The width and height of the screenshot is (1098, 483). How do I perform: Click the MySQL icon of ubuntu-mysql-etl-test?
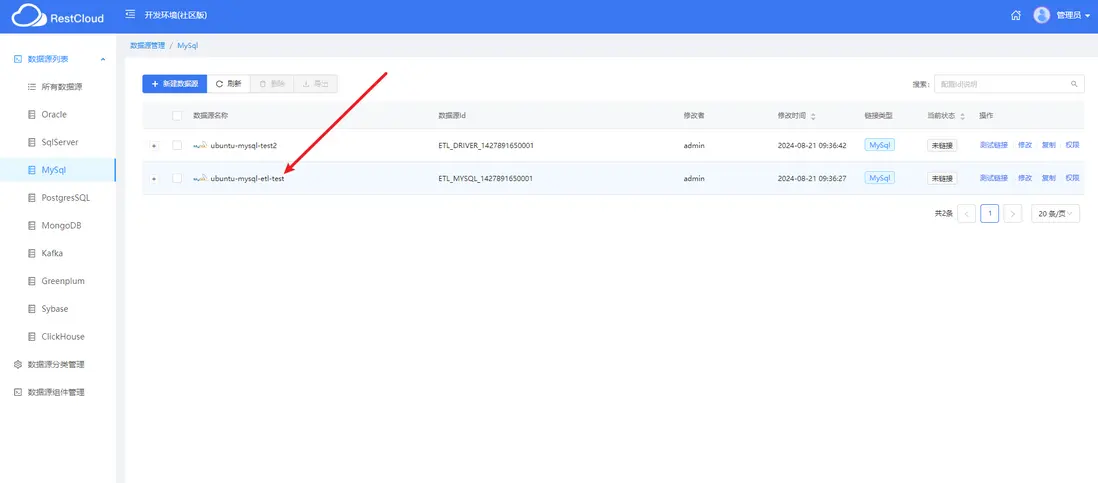click(x=200, y=178)
